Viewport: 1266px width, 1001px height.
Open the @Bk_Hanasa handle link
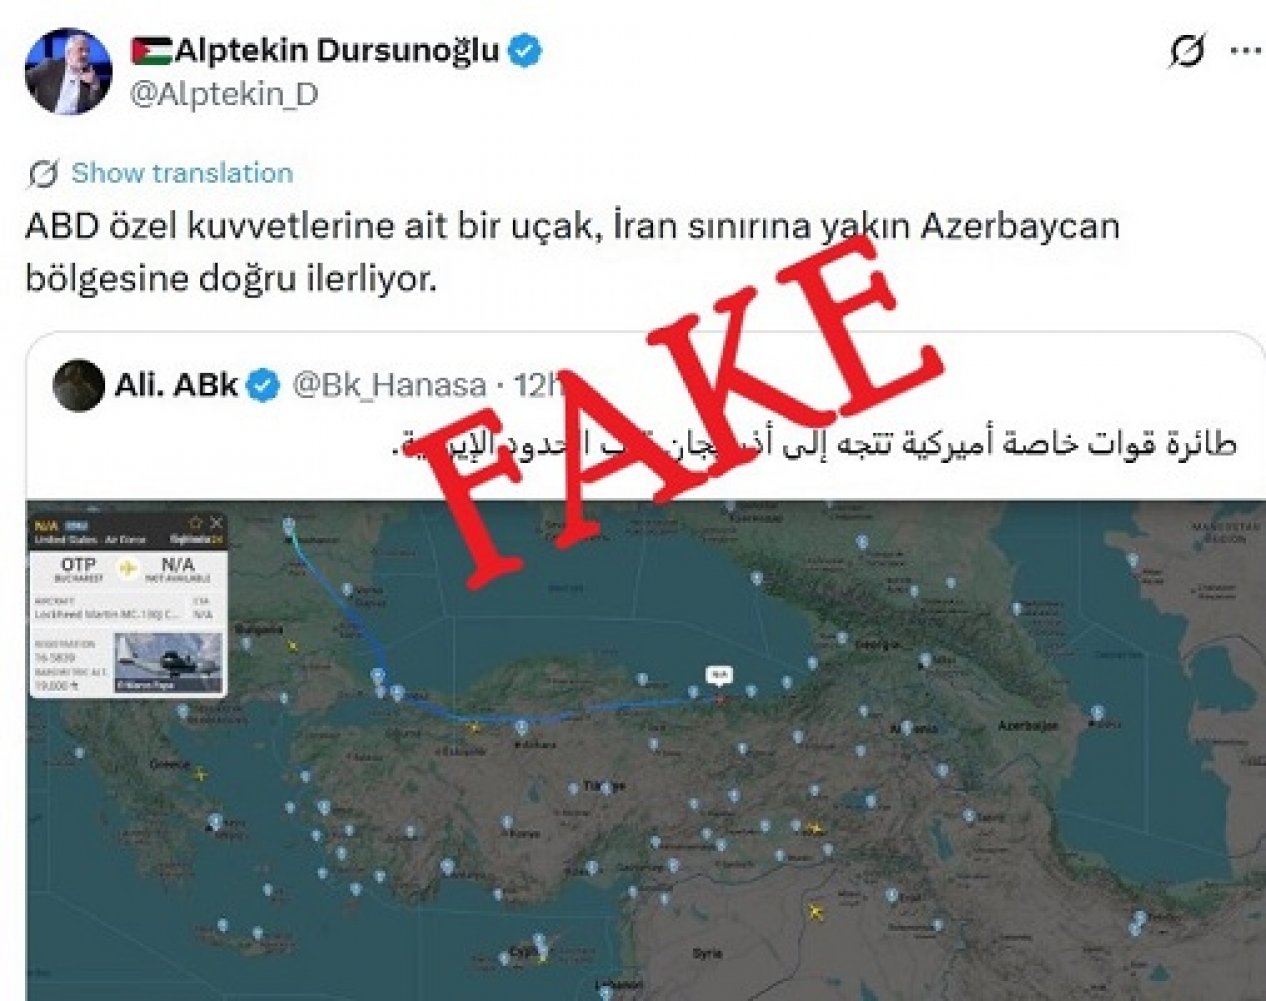(389, 386)
